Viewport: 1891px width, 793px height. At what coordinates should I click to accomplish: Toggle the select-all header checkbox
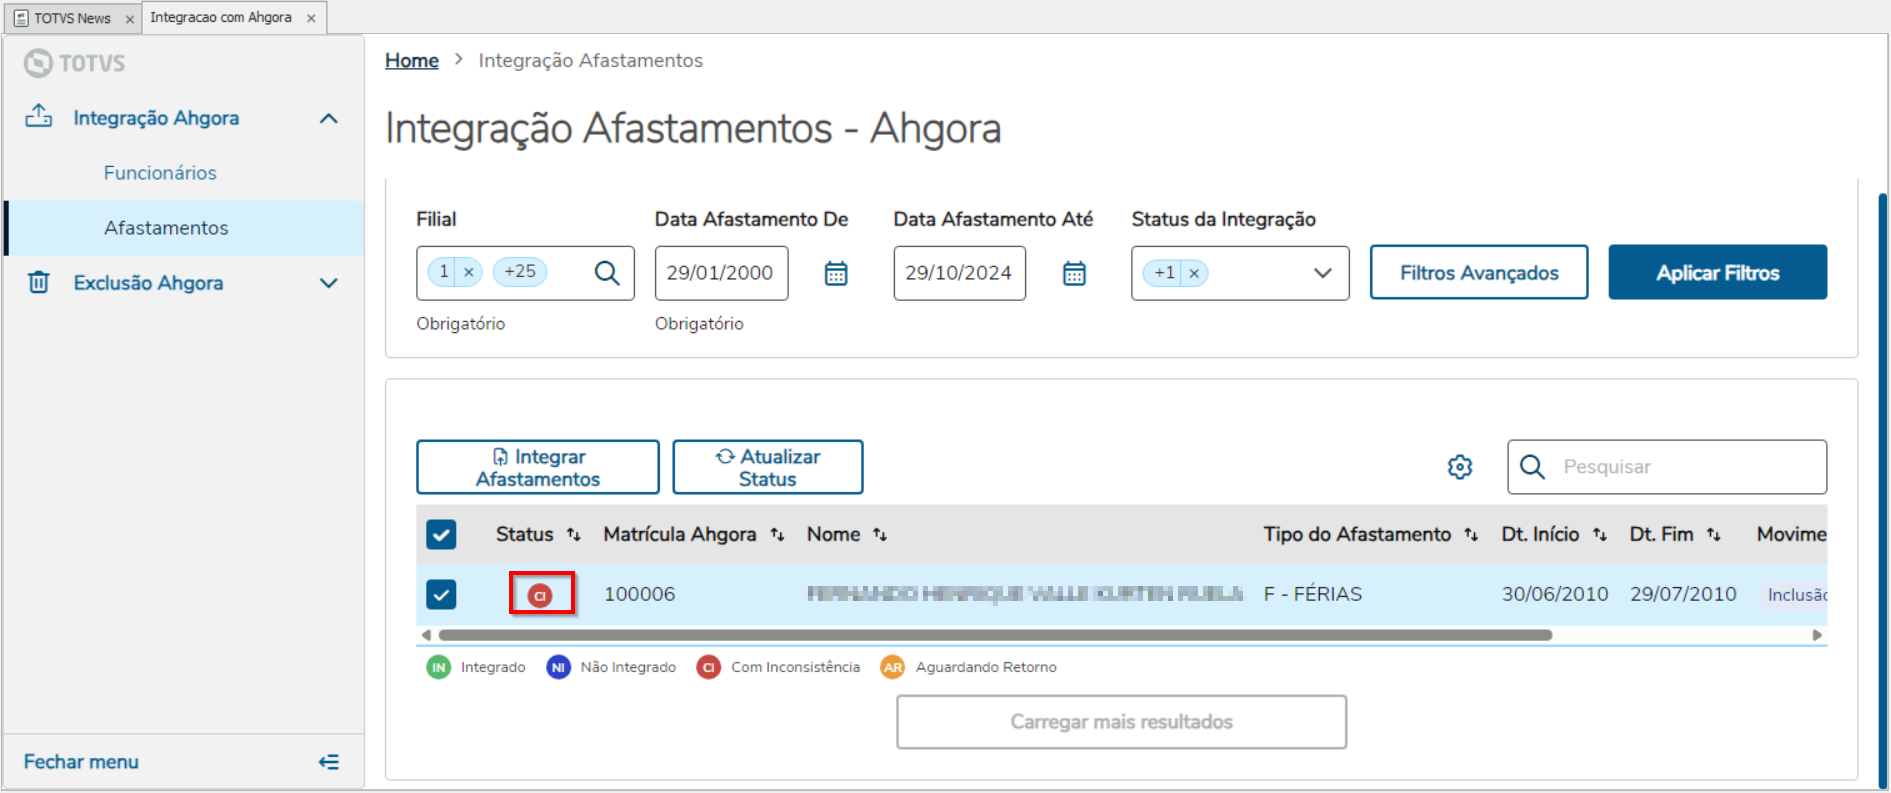point(441,534)
